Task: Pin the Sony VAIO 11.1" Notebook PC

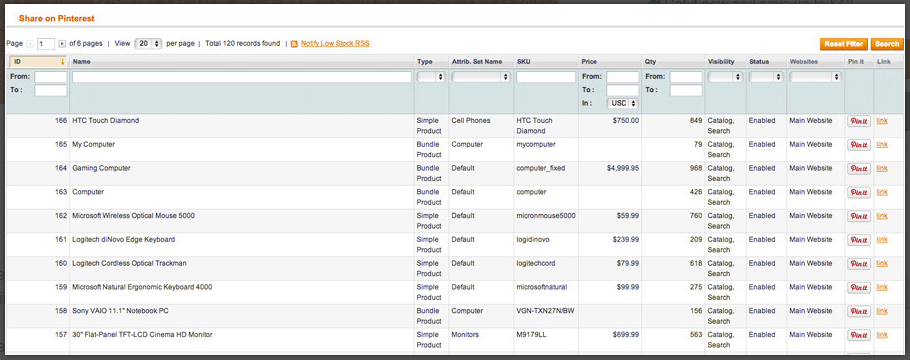Action: [x=859, y=312]
